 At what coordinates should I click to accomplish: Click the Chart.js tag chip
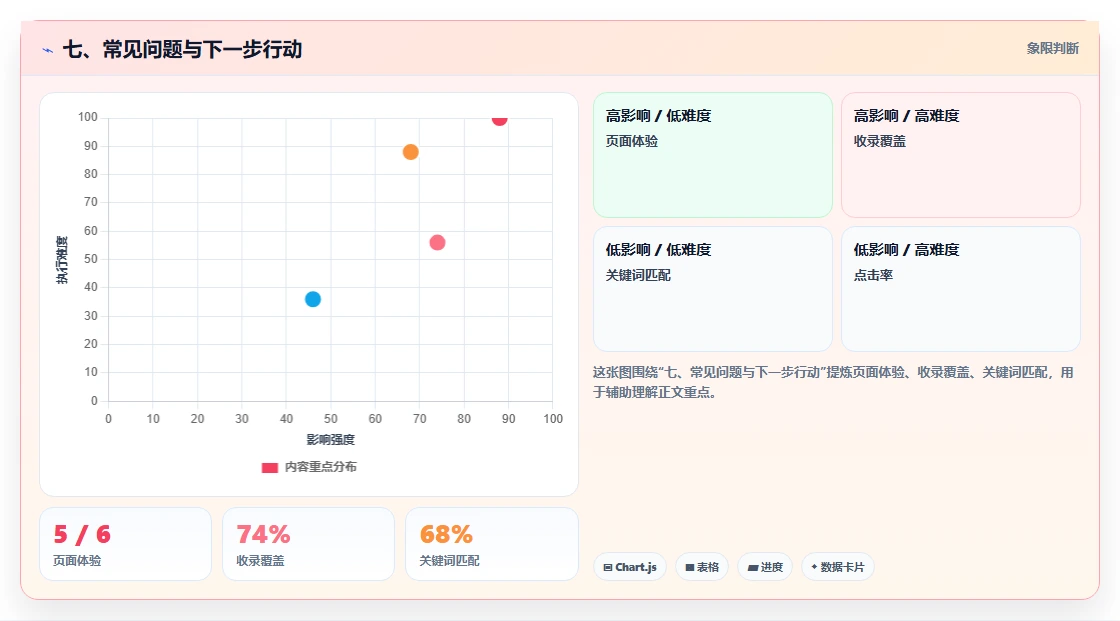pyautogui.click(x=630, y=567)
